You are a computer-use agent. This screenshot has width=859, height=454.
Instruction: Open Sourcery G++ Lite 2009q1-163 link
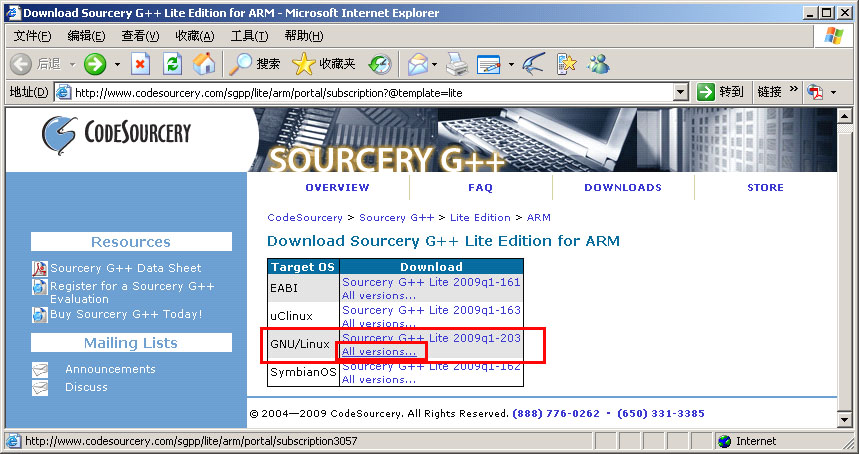coord(431,310)
